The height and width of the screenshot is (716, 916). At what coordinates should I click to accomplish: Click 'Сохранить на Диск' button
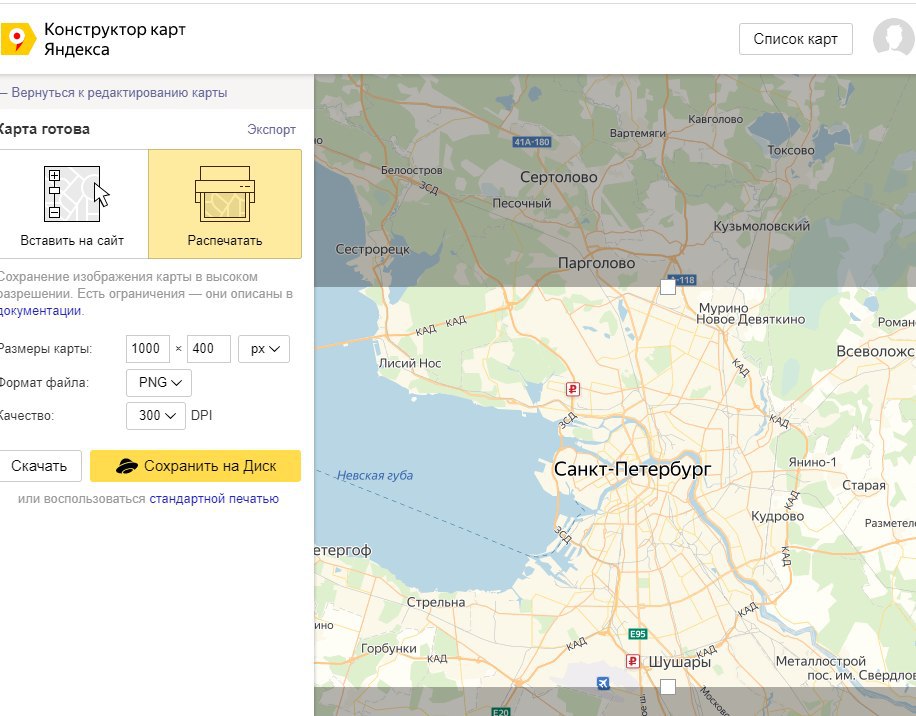196,466
